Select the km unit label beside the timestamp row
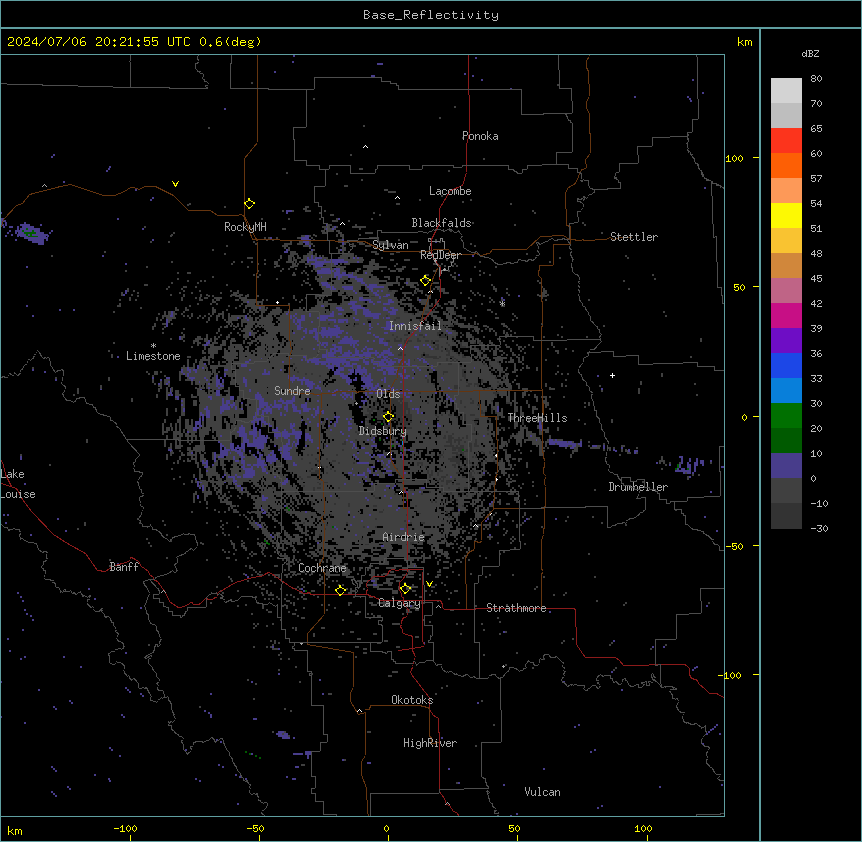The width and height of the screenshot is (862, 842). (745, 42)
